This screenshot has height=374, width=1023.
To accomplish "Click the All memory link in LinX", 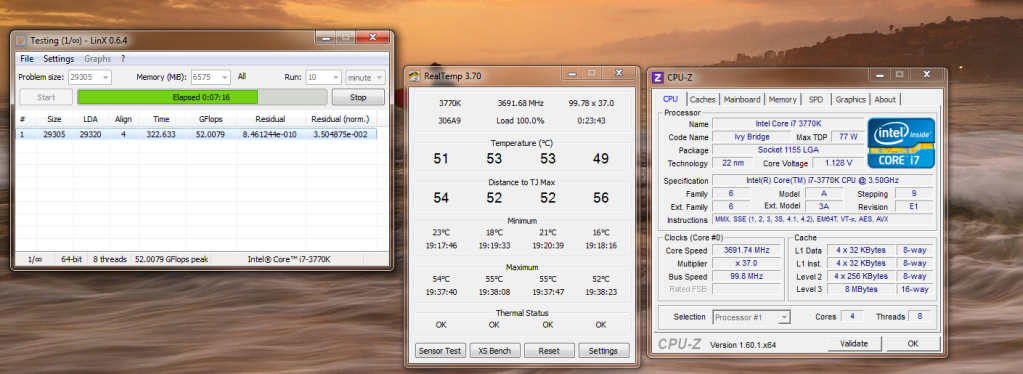I will pos(242,77).
